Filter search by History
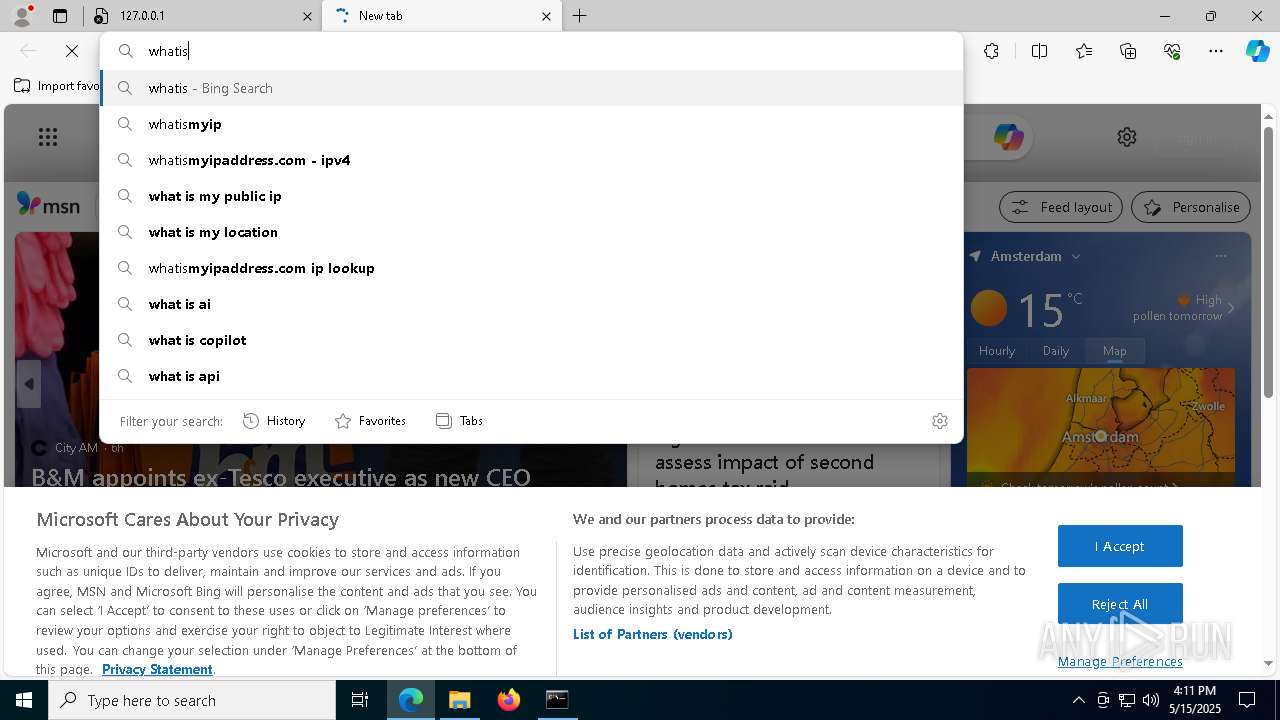This screenshot has width=1280, height=720. coord(274,421)
